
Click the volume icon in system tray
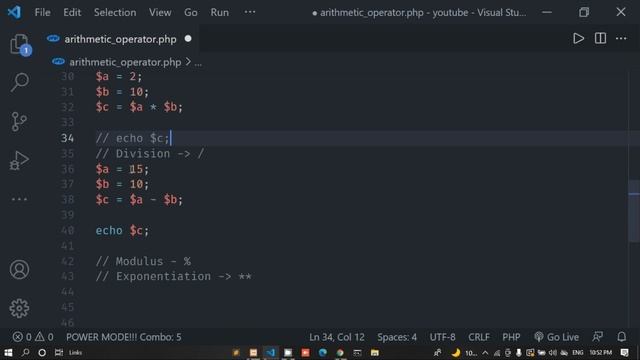pyautogui.click(x=553, y=353)
